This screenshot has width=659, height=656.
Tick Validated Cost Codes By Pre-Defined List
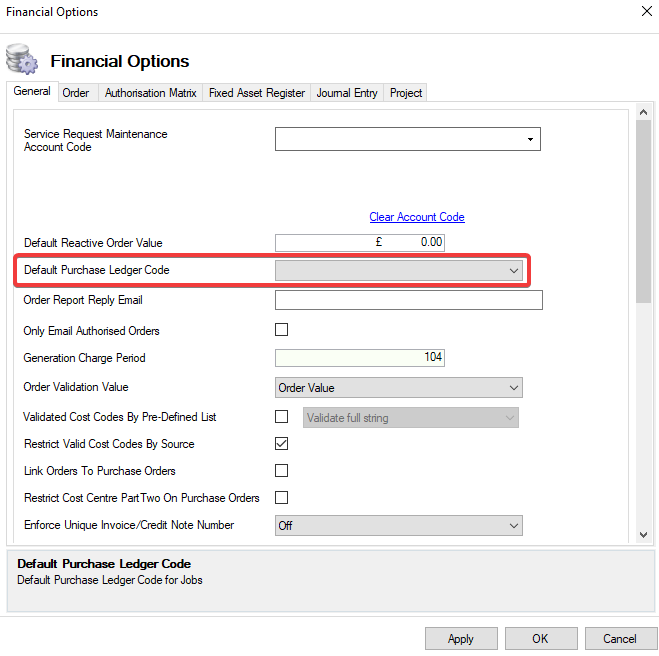click(x=281, y=416)
